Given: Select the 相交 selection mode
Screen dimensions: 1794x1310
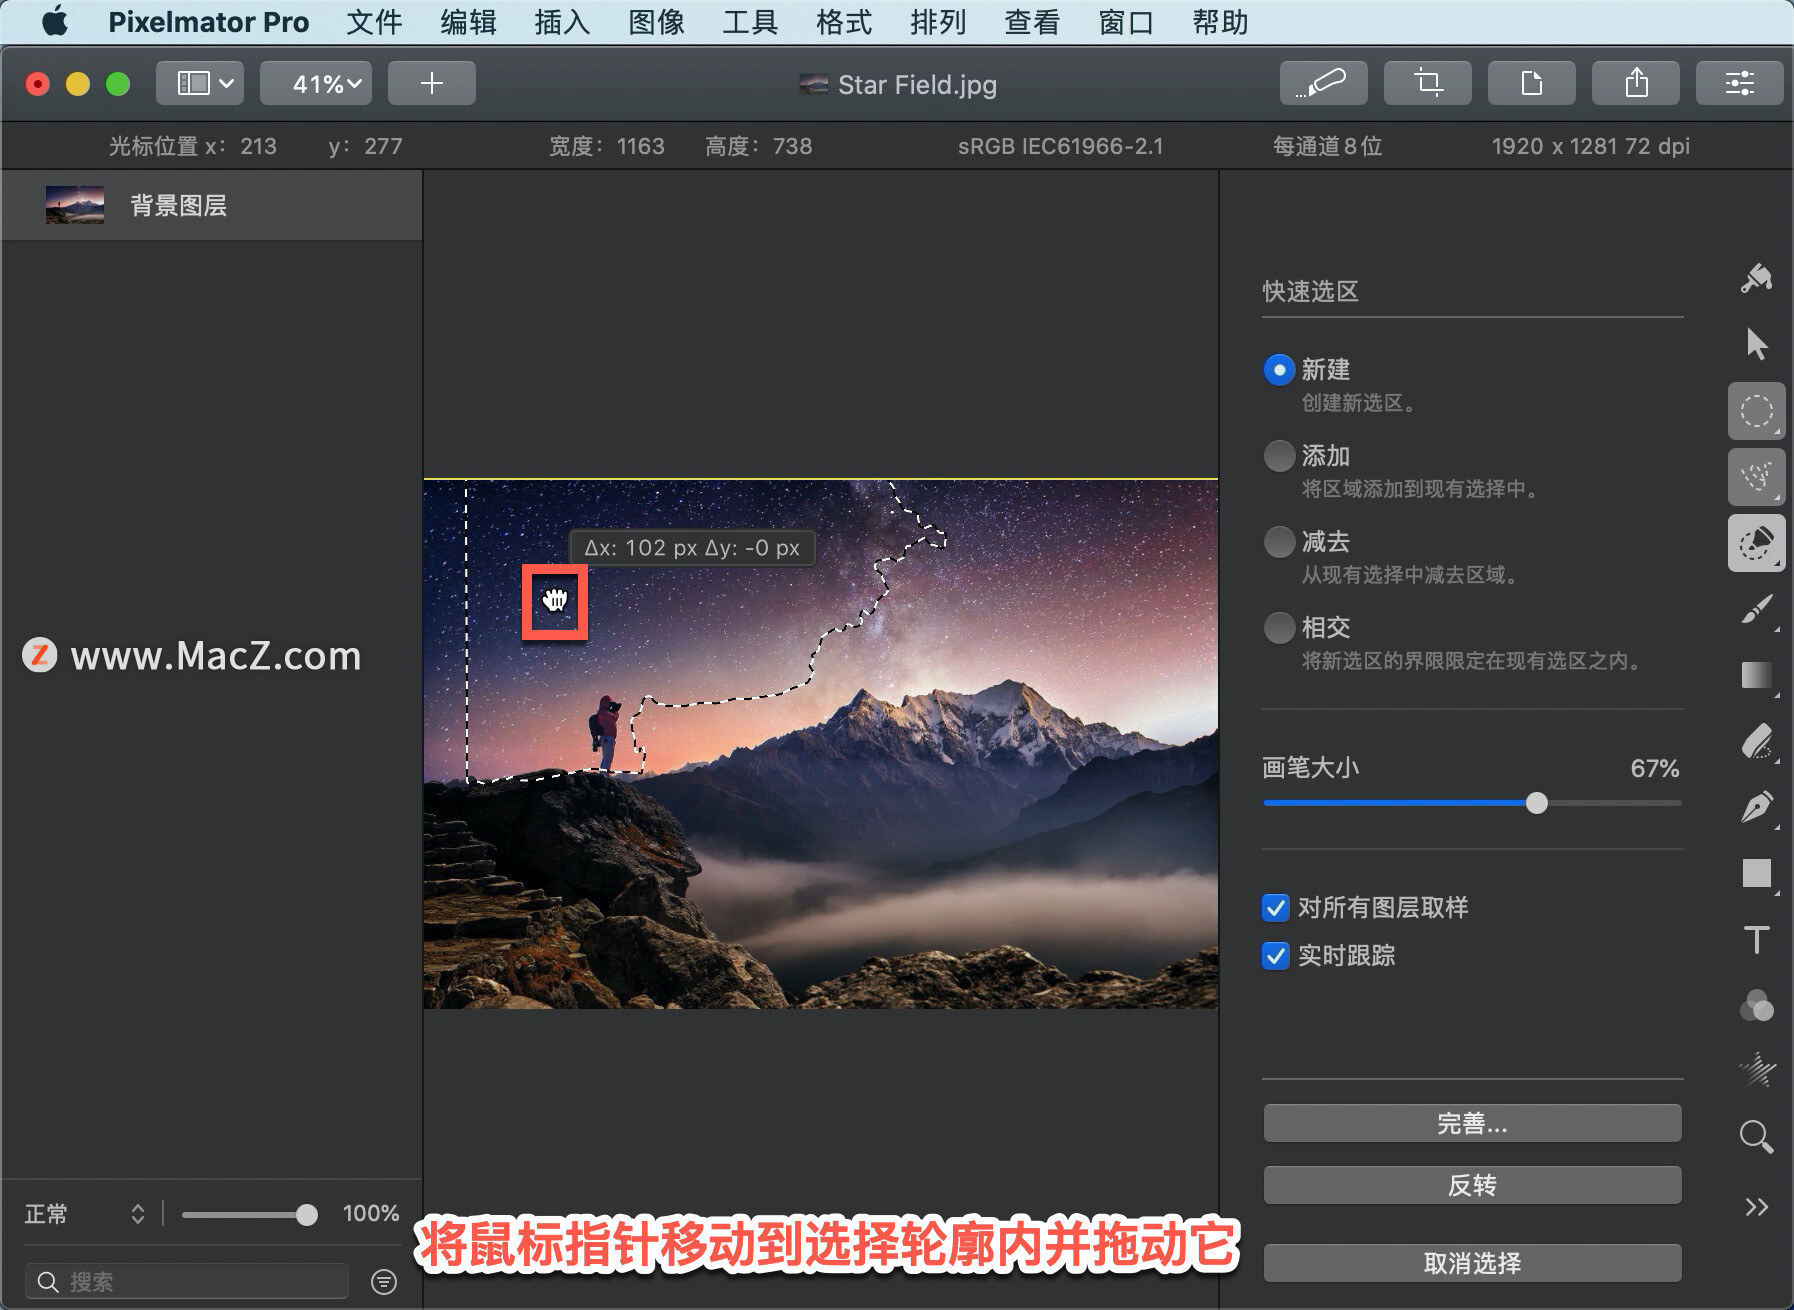Looking at the screenshot, I should [1279, 628].
